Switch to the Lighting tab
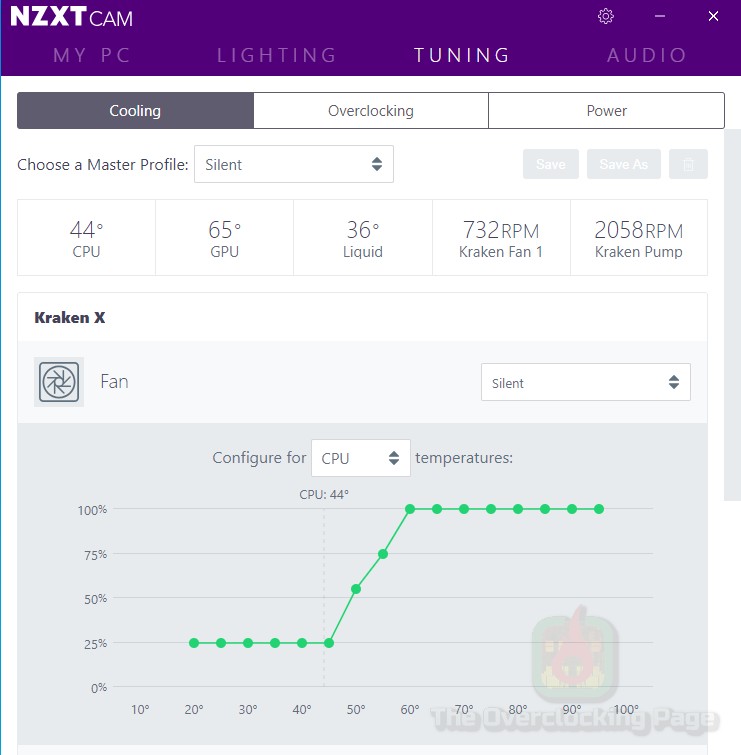The width and height of the screenshot is (741, 755). [277, 55]
